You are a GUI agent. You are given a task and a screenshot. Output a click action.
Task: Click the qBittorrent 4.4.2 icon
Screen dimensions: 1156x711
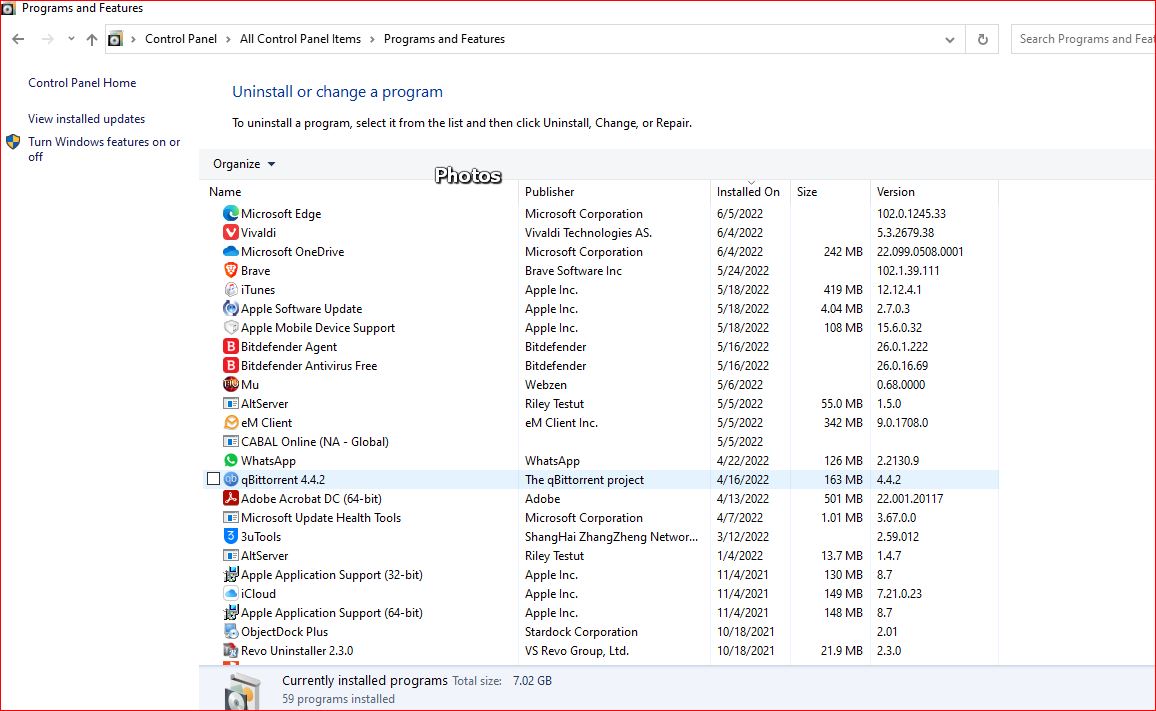pyautogui.click(x=231, y=479)
